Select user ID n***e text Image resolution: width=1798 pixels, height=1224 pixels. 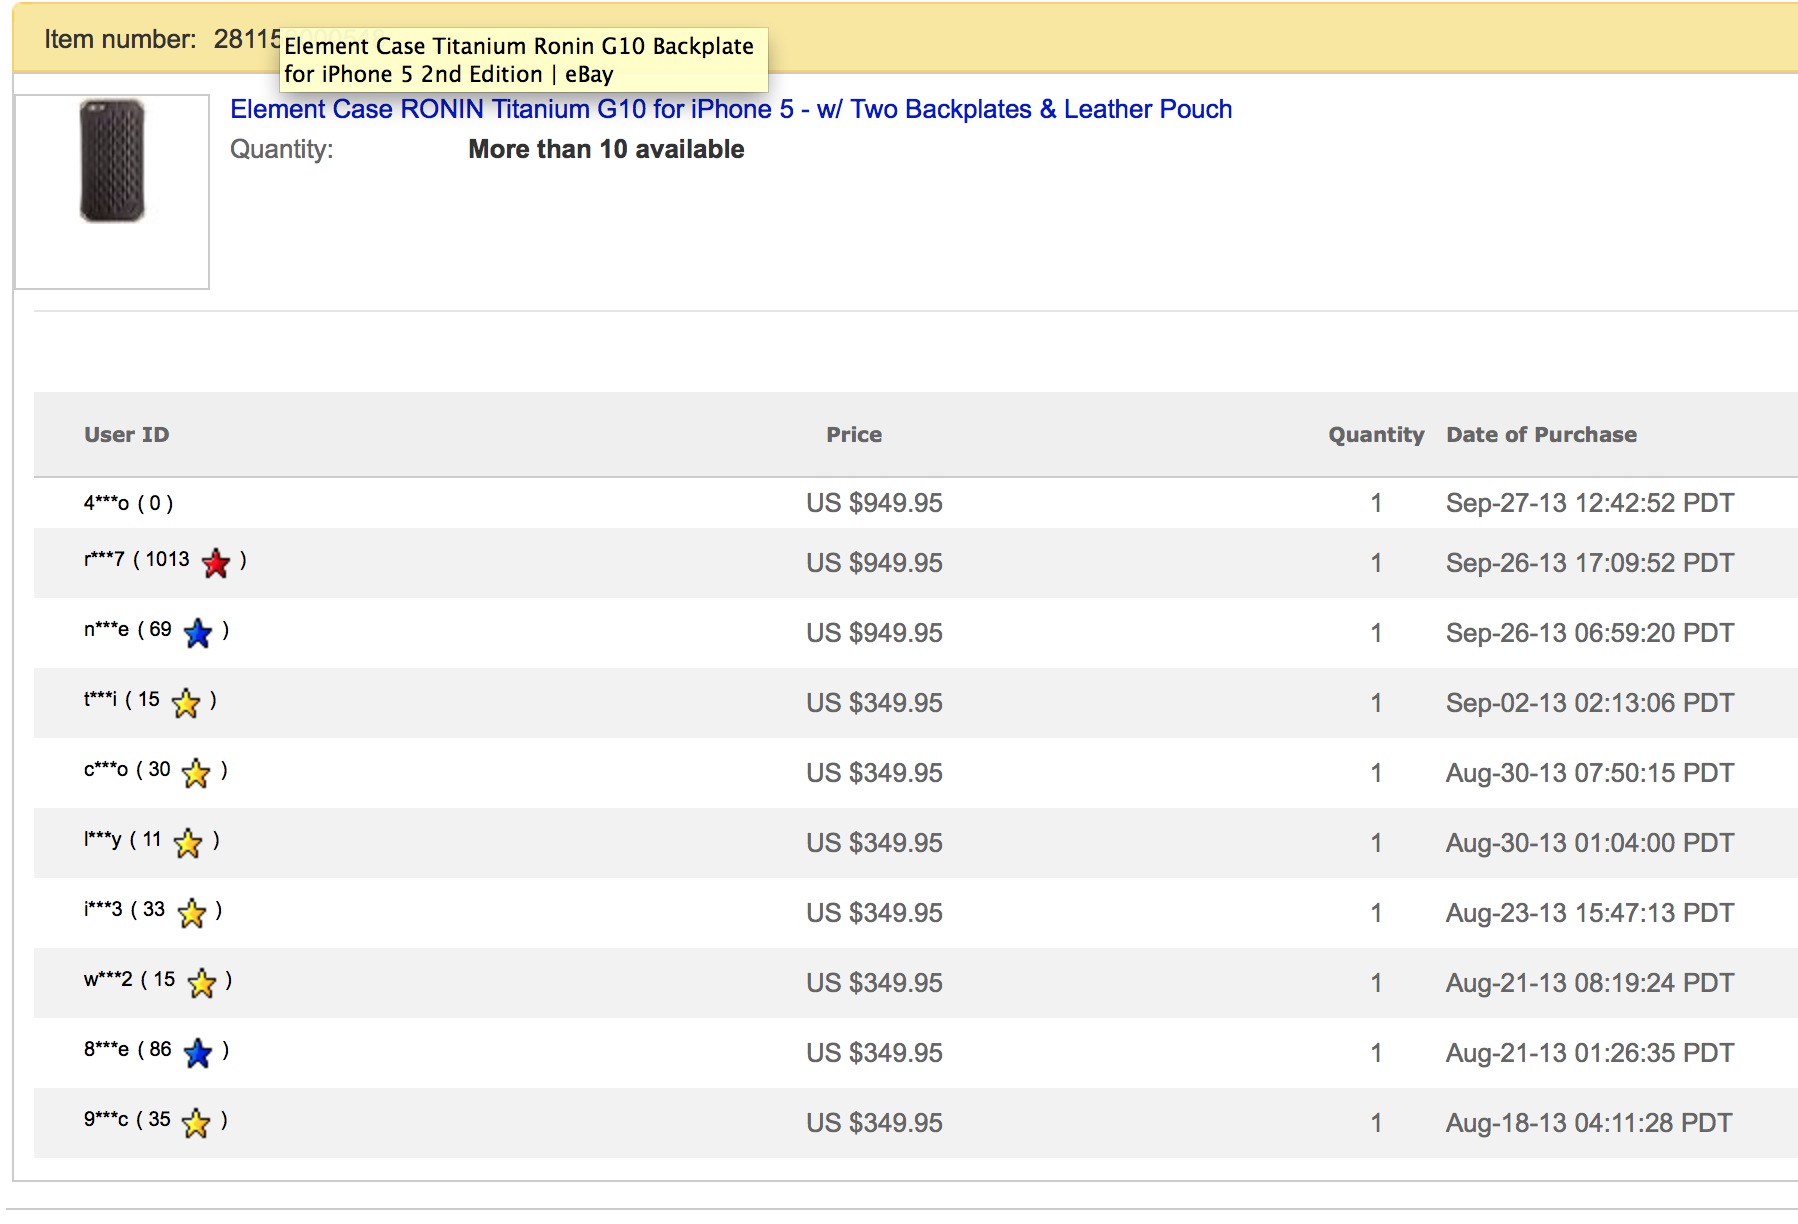point(106,629)
